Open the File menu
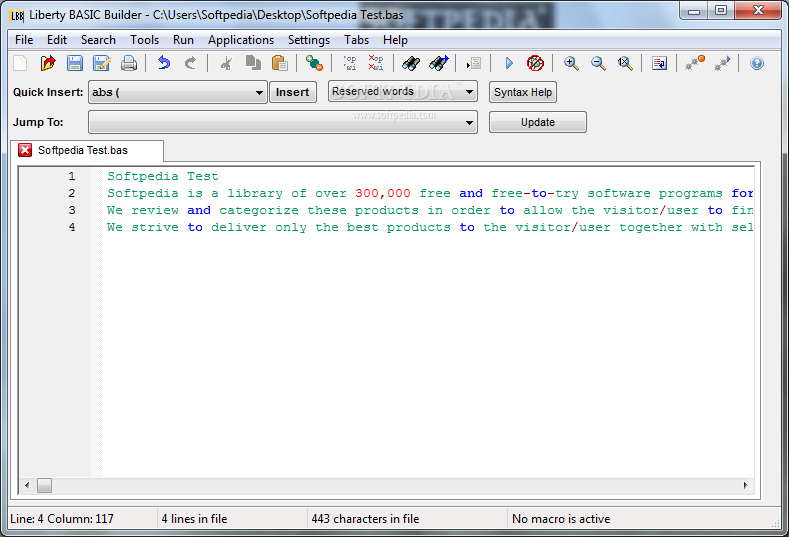The height and width of the screenshot is (537, 789). pos(24,40)
